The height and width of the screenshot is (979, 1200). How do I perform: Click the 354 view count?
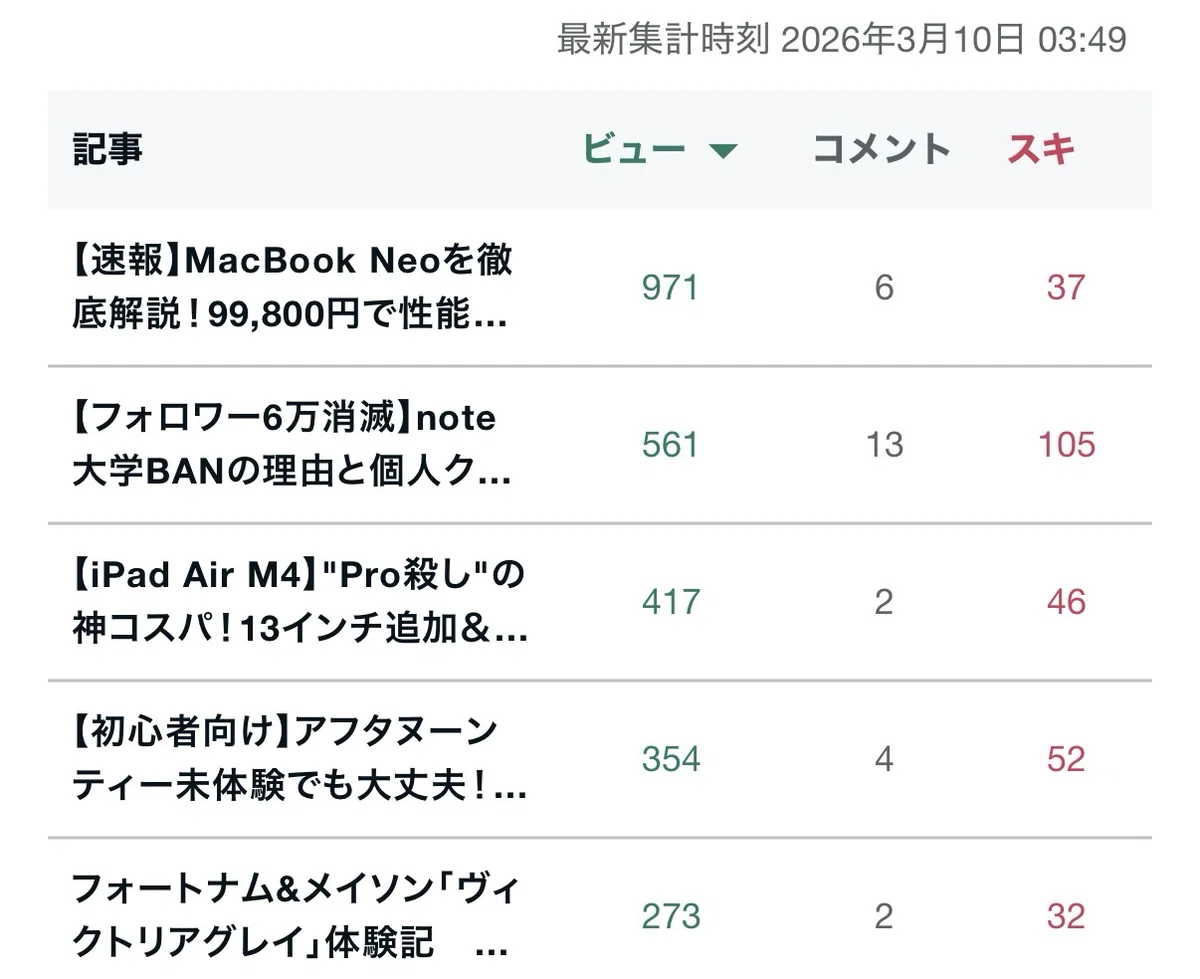click(x=670, y=759)
